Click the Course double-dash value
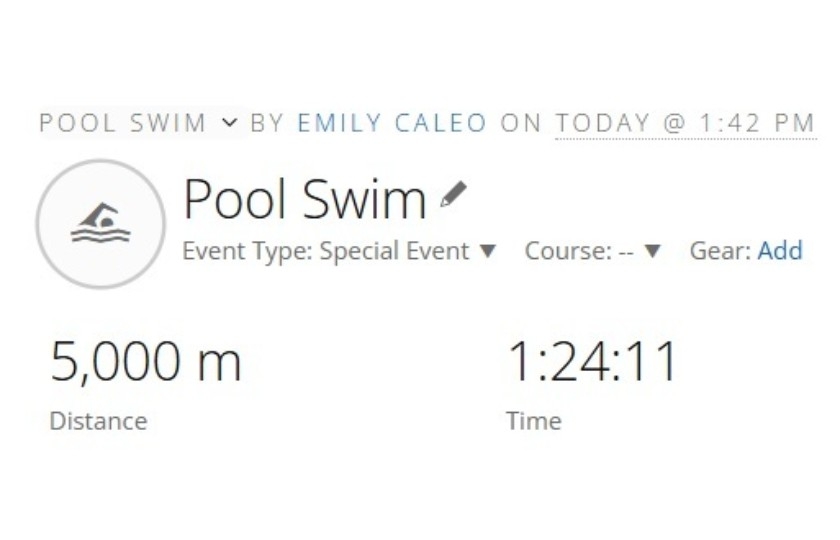 [626, 251]
